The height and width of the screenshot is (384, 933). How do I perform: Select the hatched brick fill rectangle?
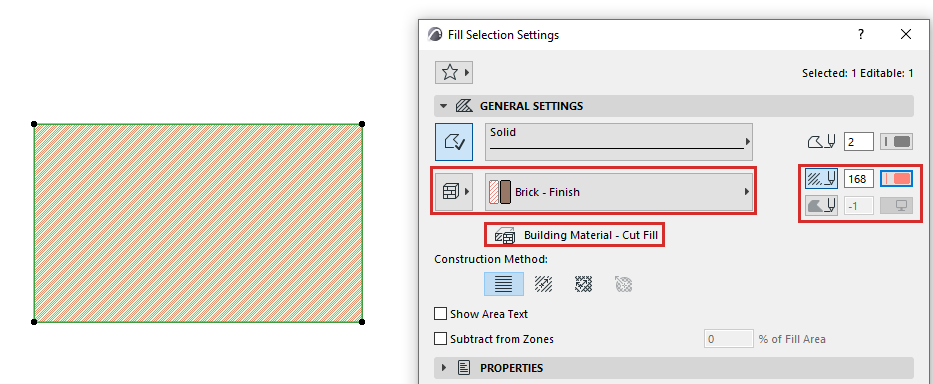198,223
